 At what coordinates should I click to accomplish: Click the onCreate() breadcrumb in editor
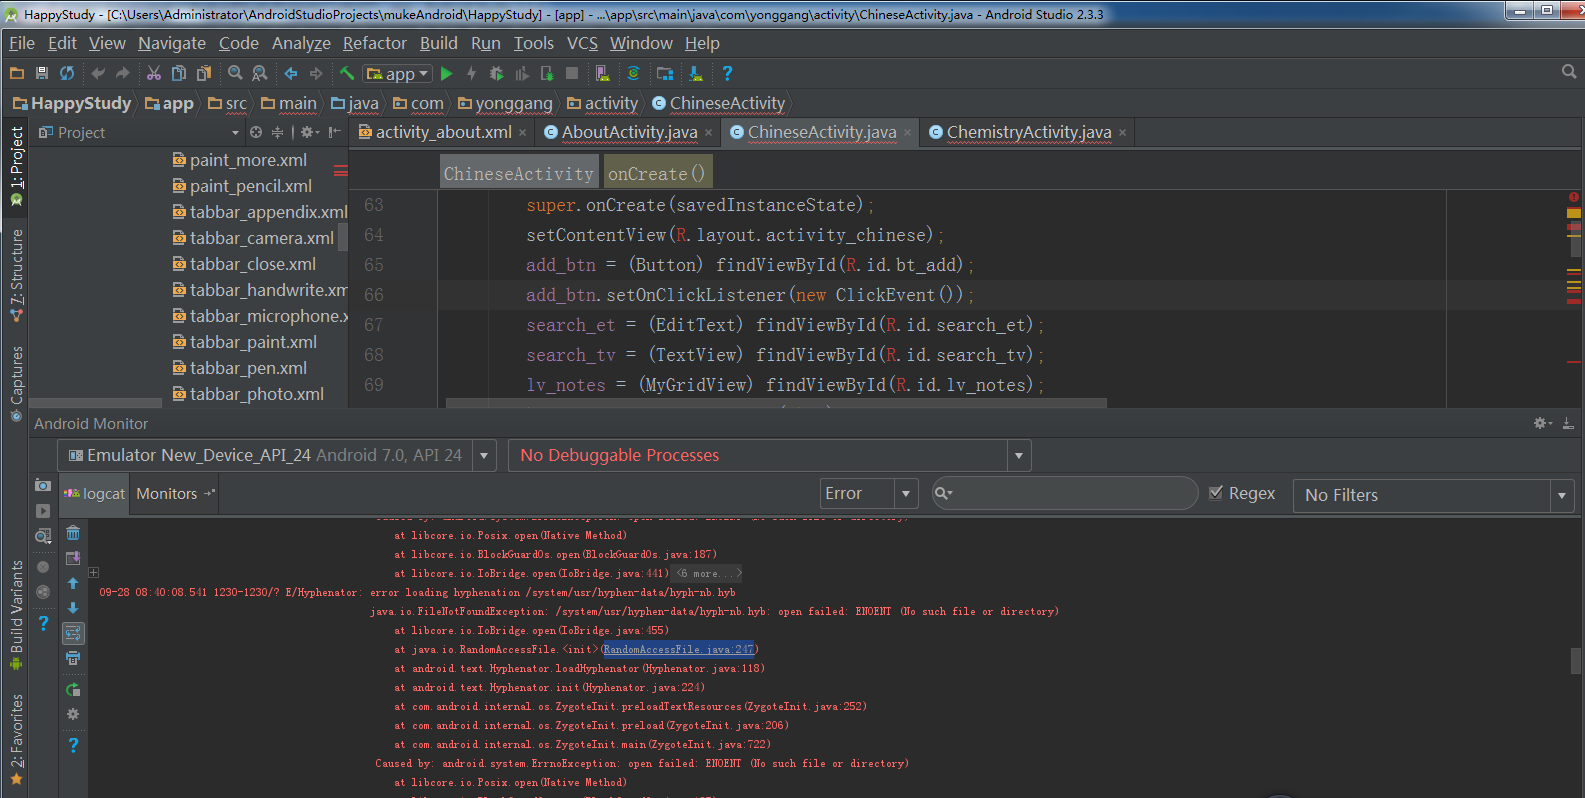click(657, 173)
